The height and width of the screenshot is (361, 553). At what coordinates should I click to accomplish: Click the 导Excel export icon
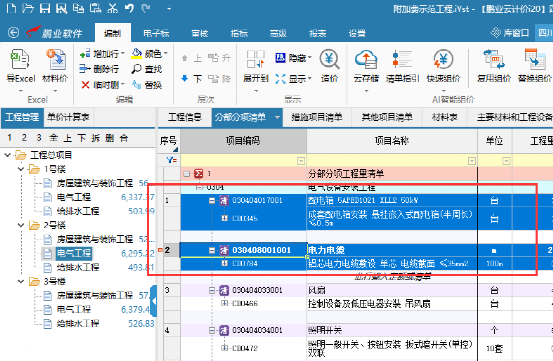click(x=20, y=59)
